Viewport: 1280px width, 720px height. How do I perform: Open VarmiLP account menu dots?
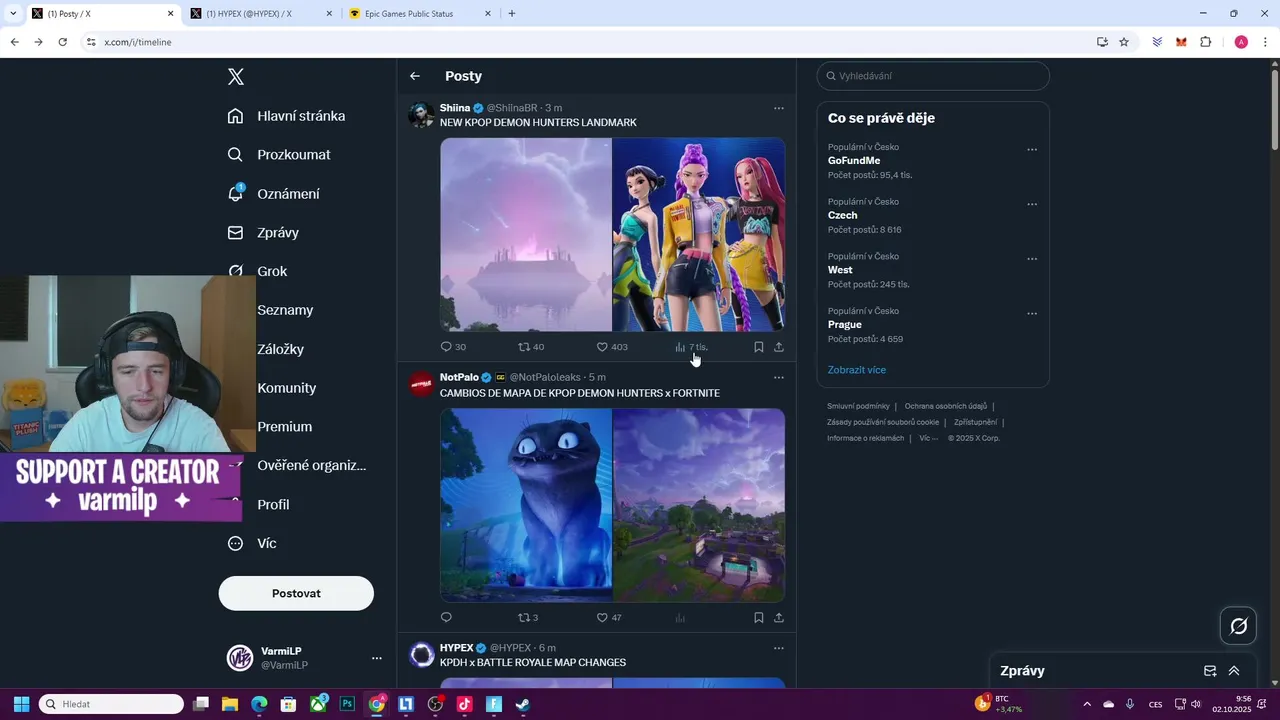(376, 658)
